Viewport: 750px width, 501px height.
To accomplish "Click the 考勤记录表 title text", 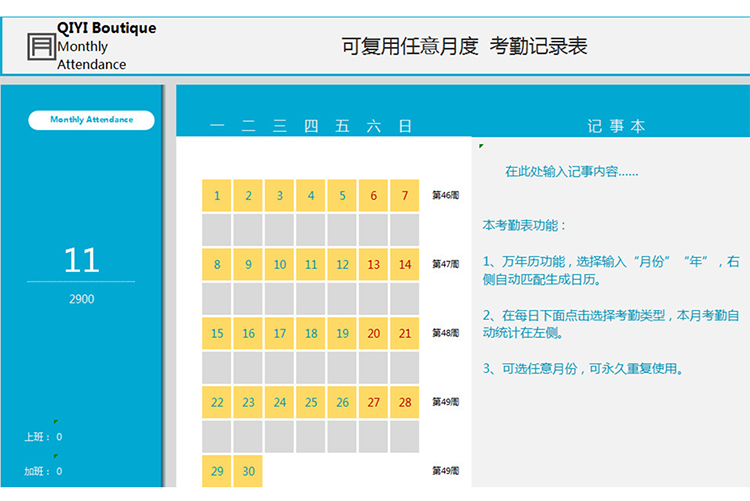I will coord(538,46).
